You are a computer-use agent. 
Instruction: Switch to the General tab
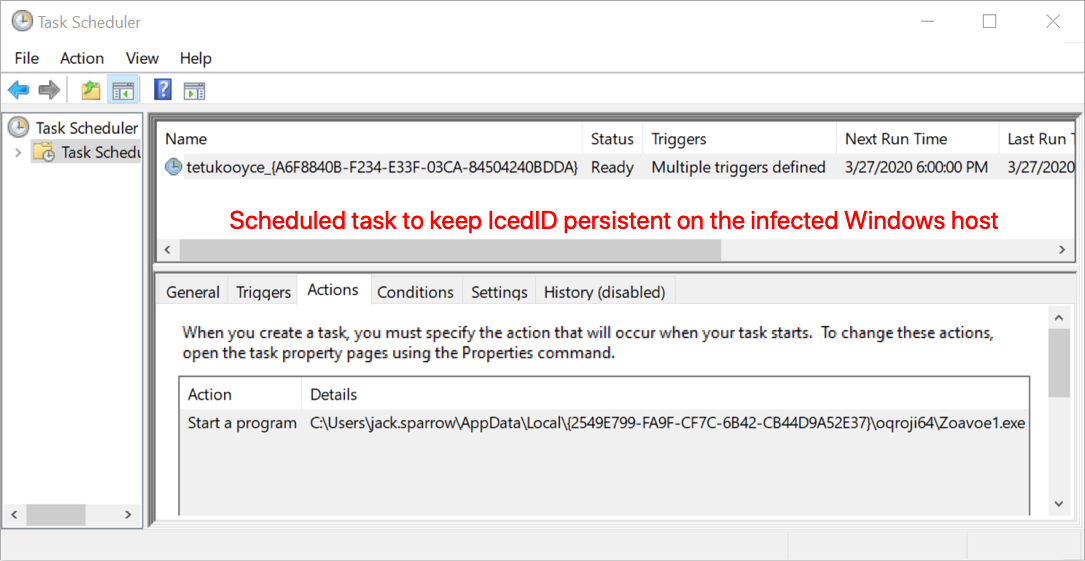coord(193,292)
